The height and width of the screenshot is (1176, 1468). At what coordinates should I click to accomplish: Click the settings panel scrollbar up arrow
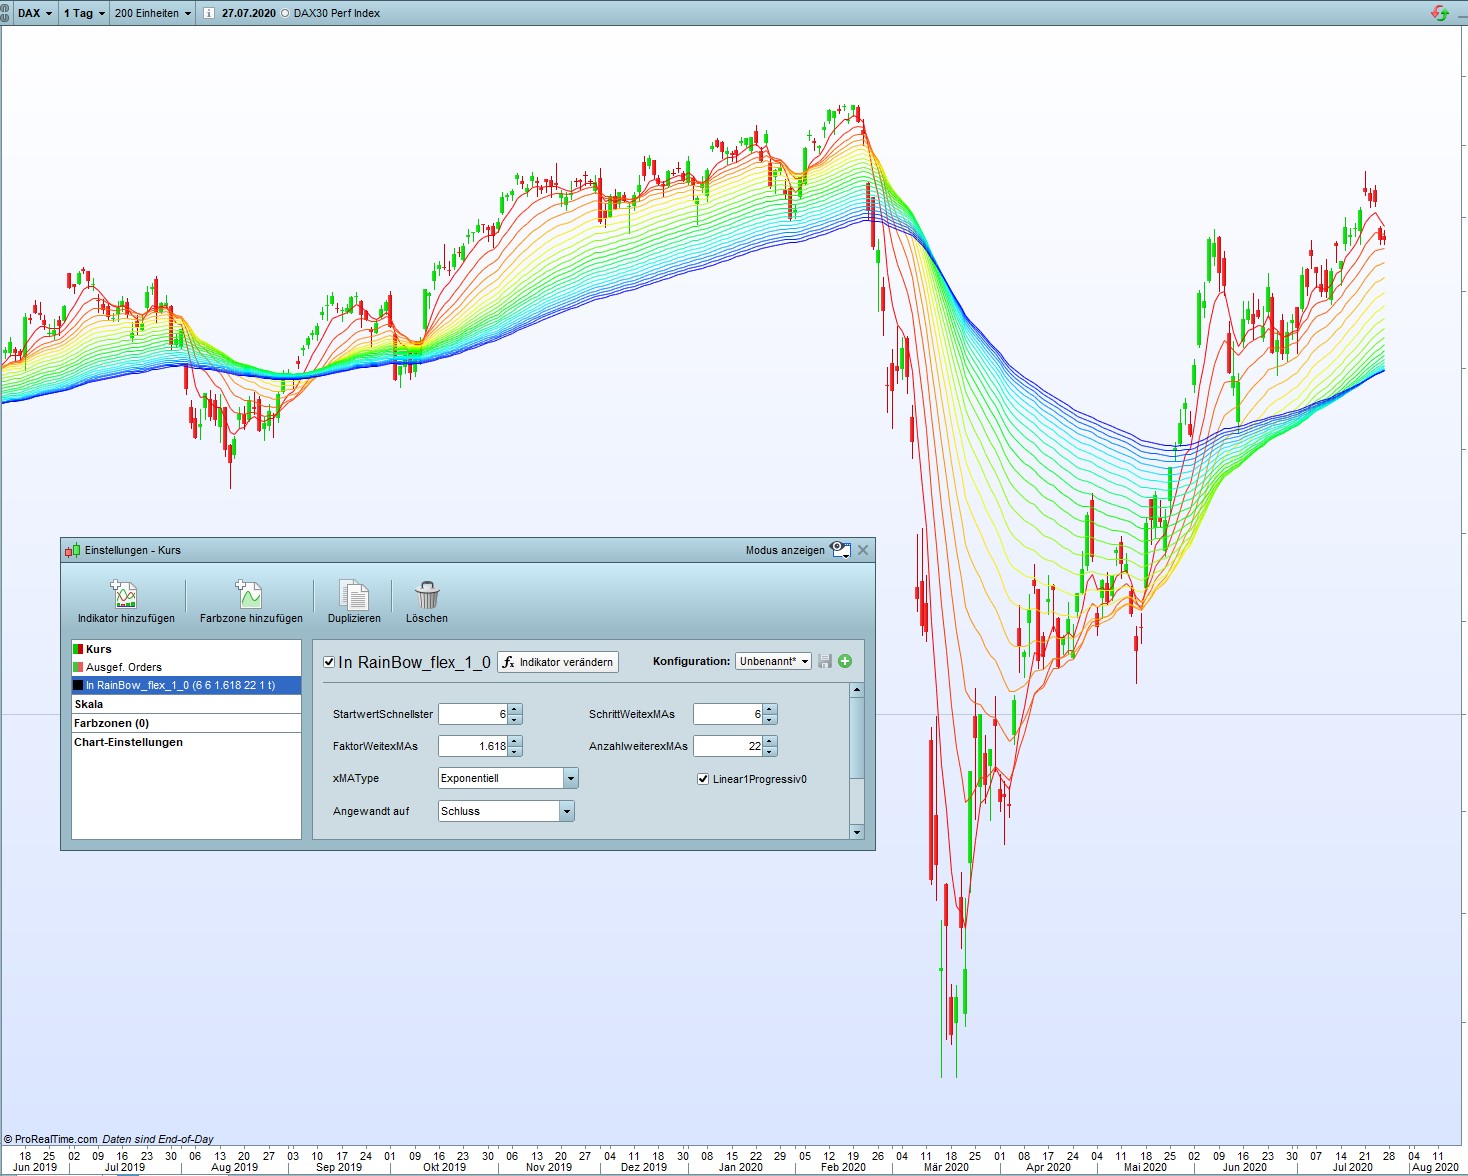point(856,690)
